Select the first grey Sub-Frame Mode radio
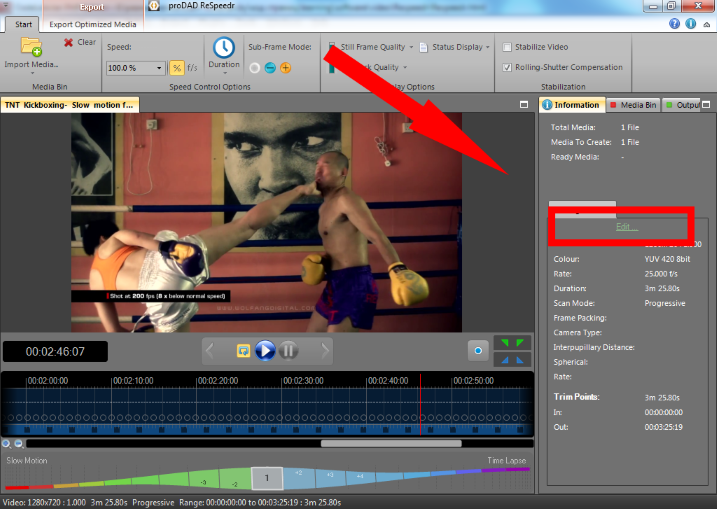This screenshot has height=509, width=717. point(255,68)
